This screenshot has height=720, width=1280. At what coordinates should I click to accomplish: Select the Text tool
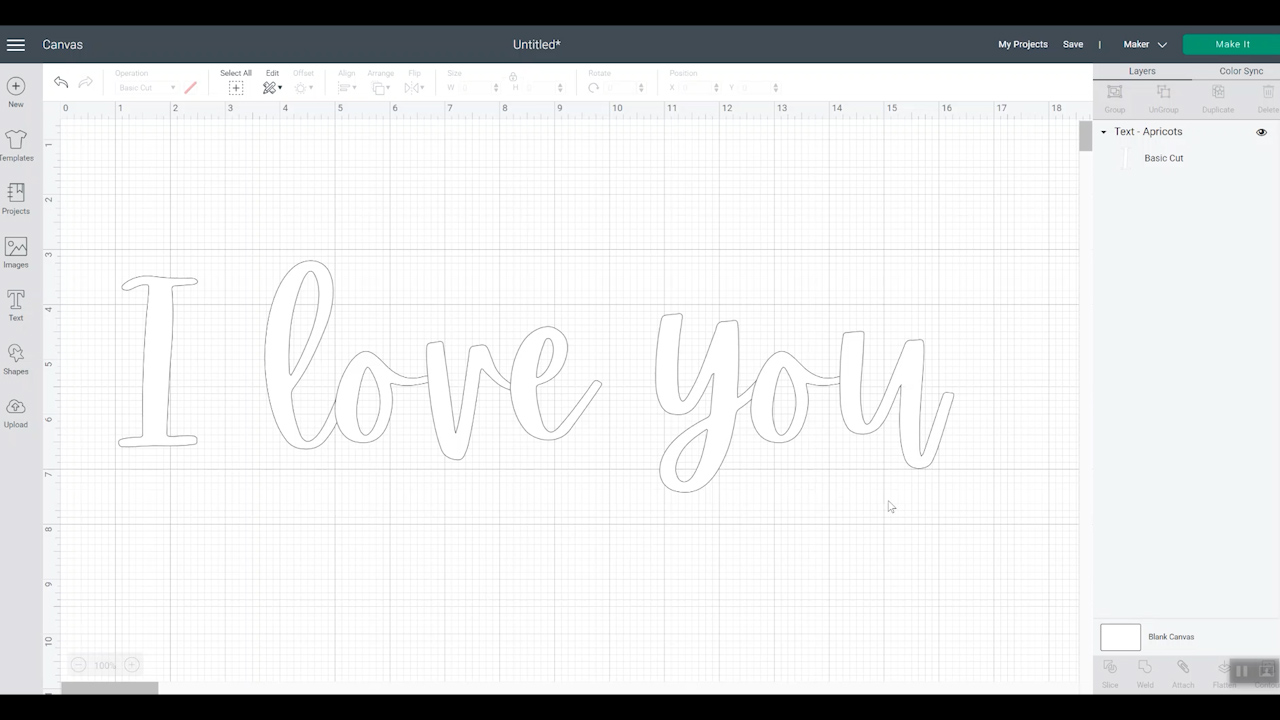point(16,306)
